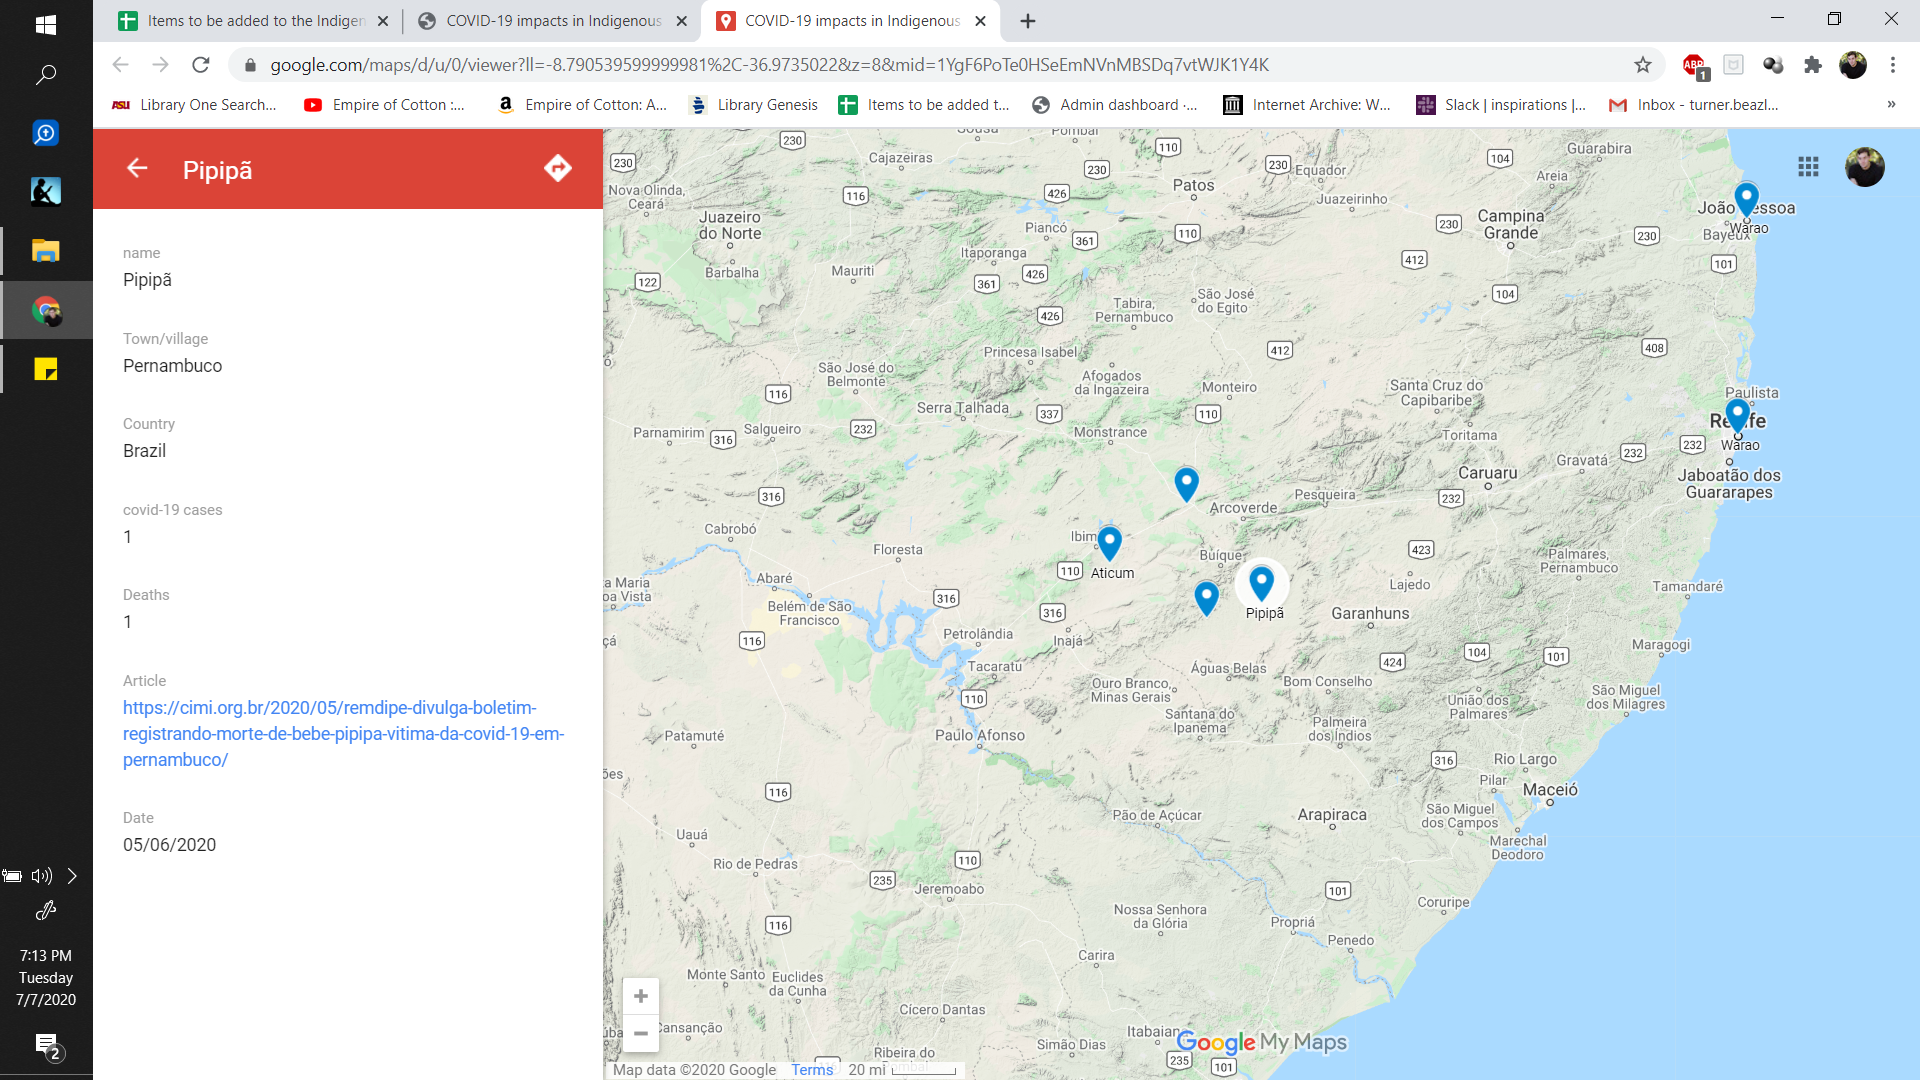Screen dimensions: 1920x1080
Task: Click the Terms link on the map
Action: [811, 1069]
